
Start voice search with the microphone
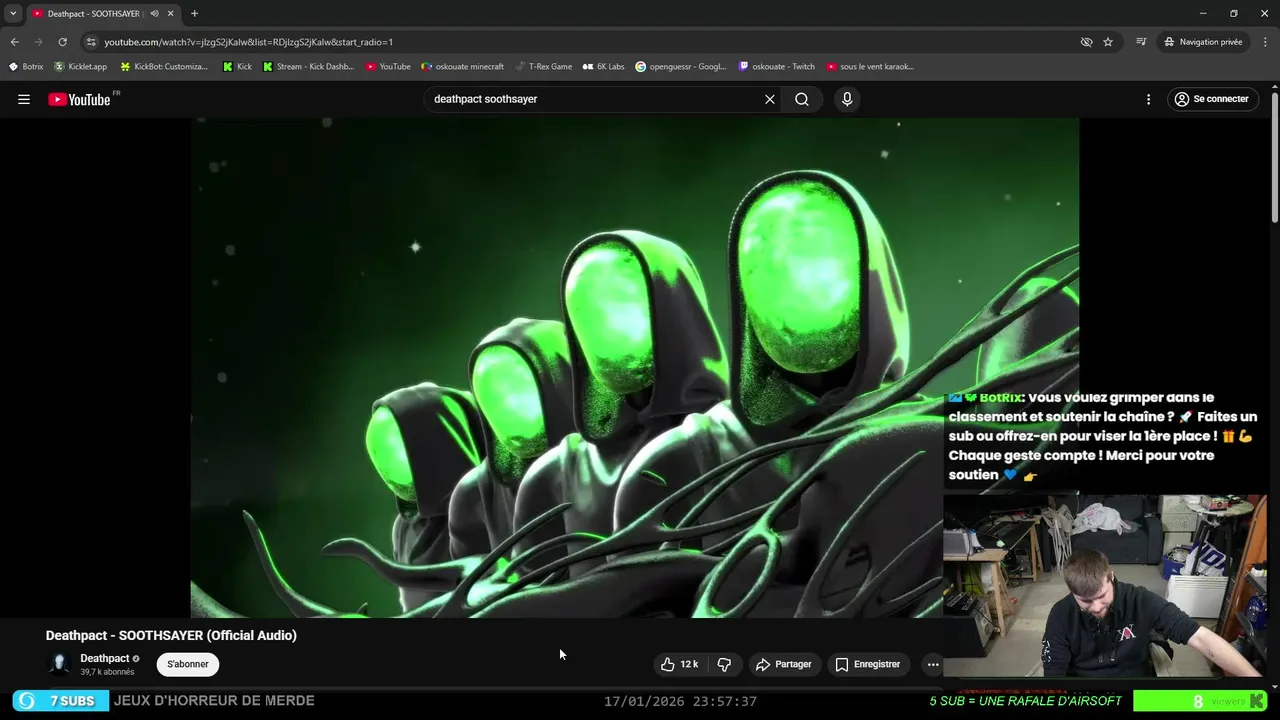847,99
